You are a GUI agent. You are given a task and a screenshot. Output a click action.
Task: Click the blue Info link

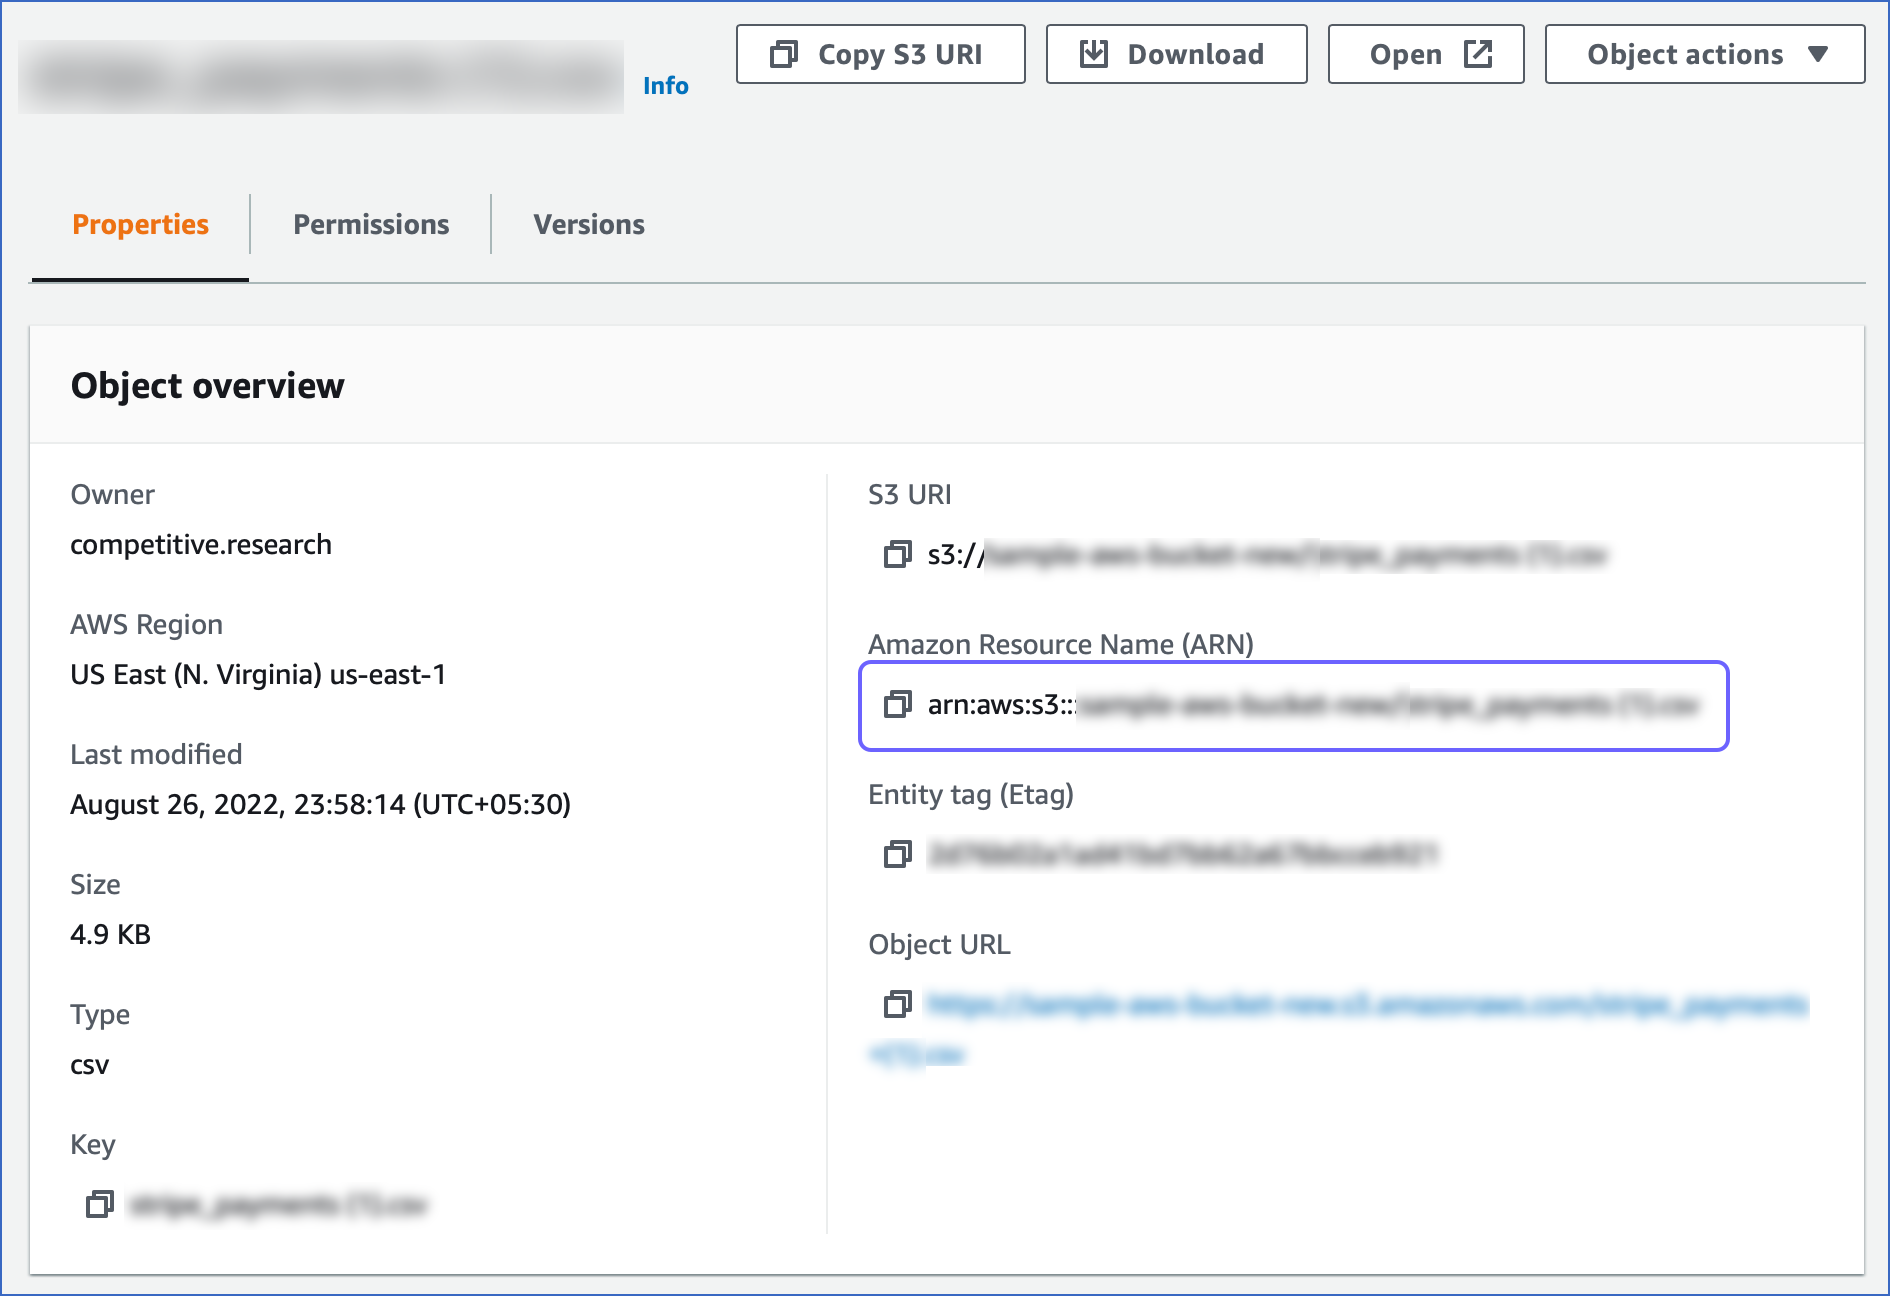coord(667,85)
